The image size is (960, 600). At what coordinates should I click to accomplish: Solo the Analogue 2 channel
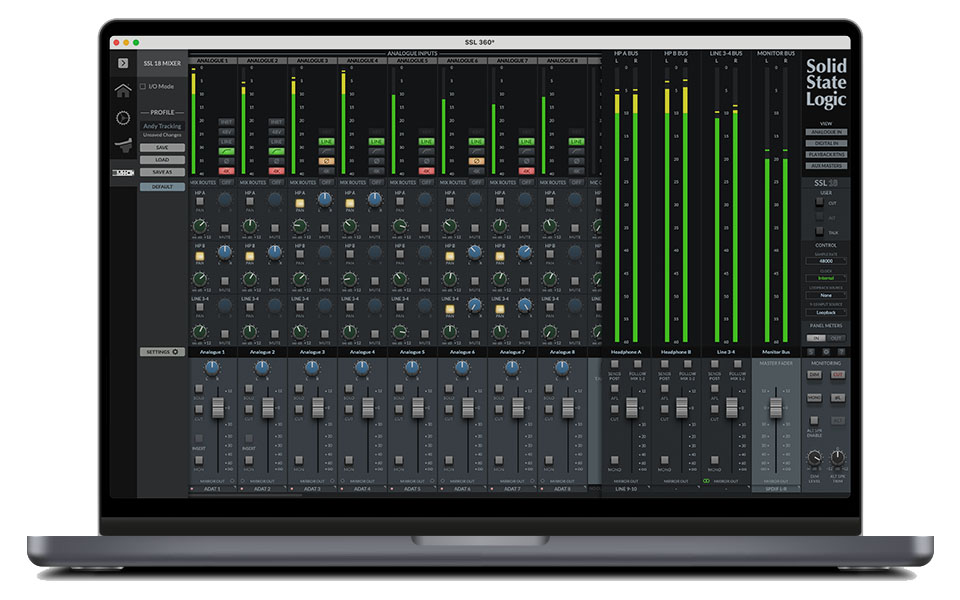249,389
